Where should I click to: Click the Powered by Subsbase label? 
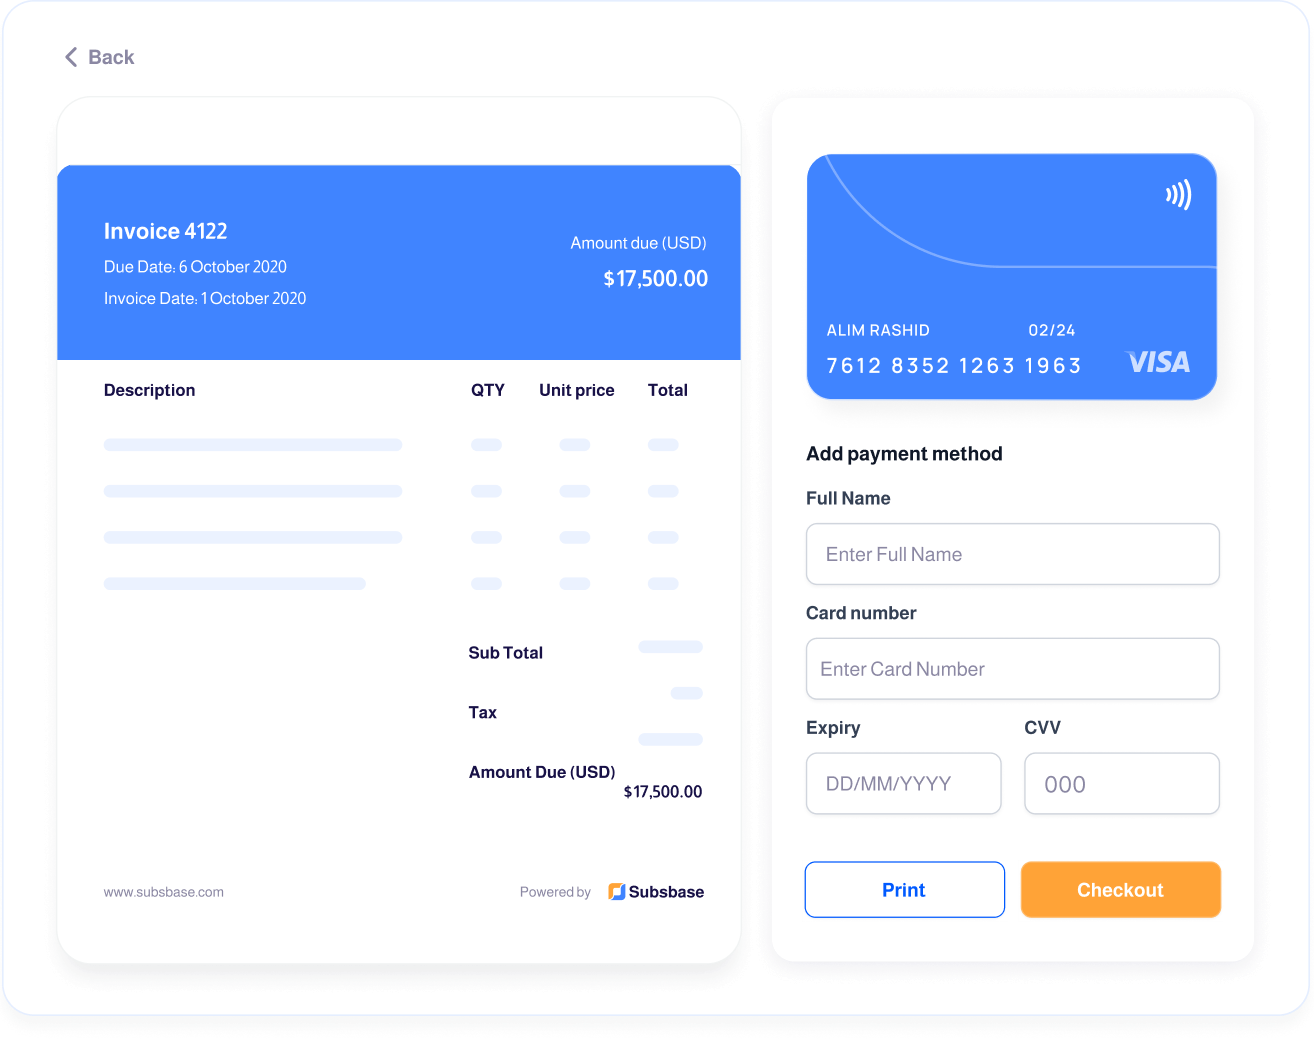(x=555, y=891)
